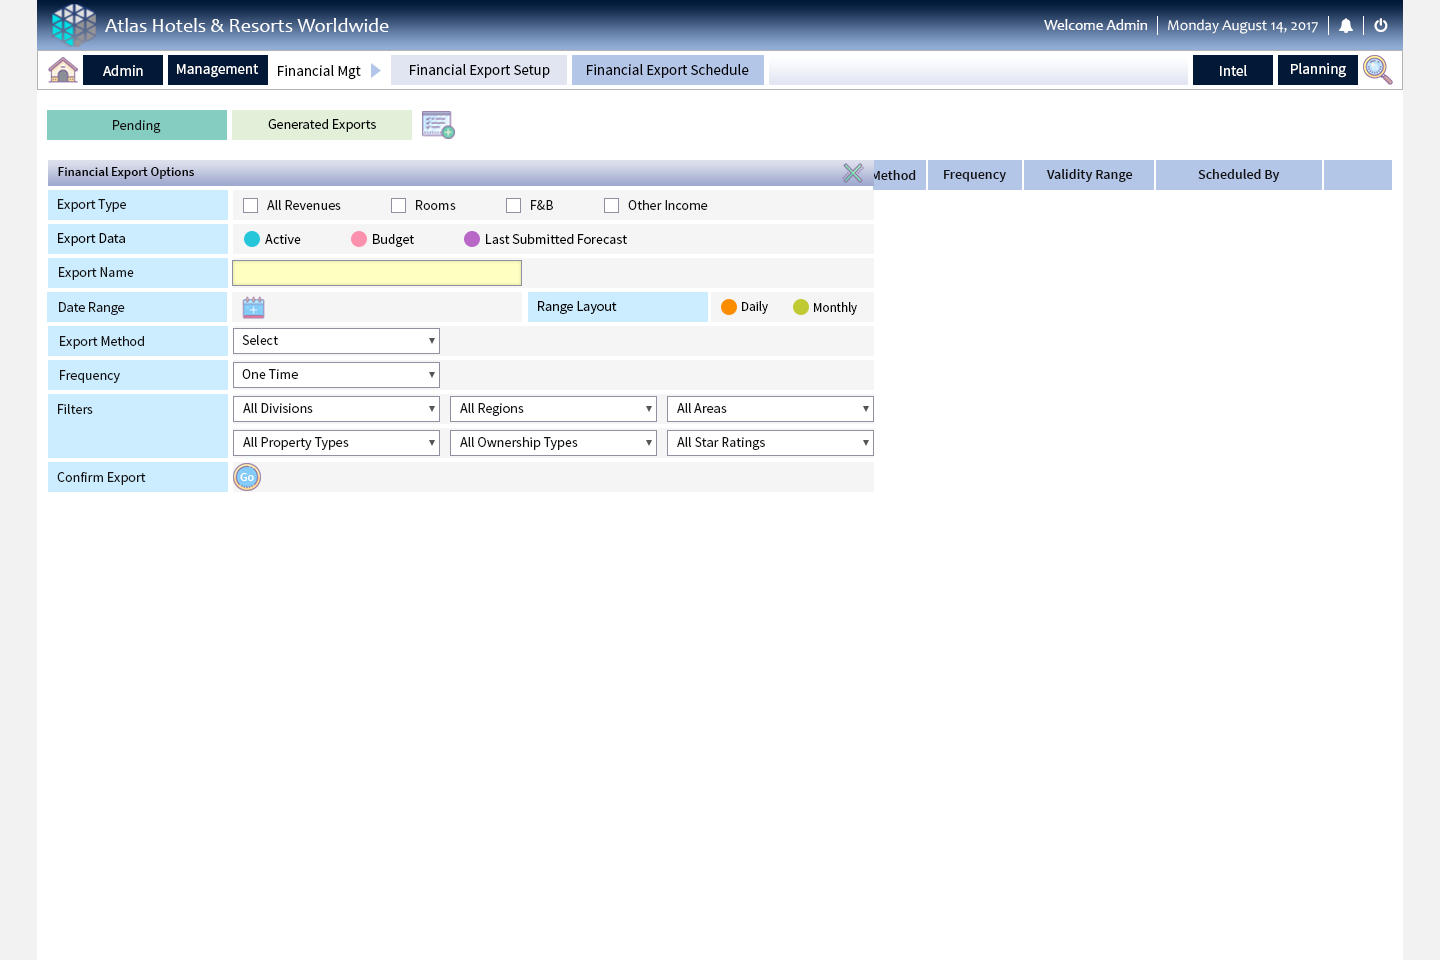Click the add new export schedule icon
This screenshot has height=960, width=1440.
coord(438,125)
